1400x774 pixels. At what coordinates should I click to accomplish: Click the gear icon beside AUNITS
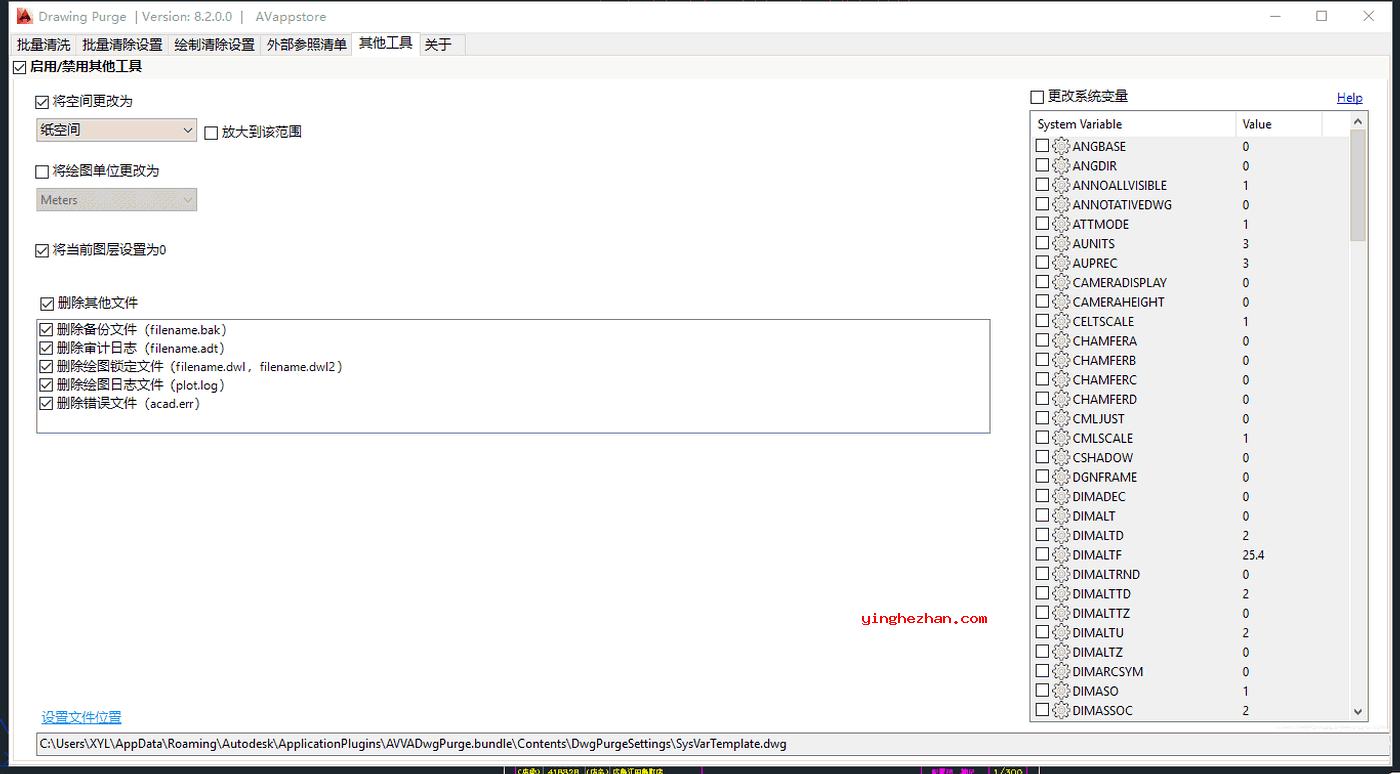(x=1061, y=244)
